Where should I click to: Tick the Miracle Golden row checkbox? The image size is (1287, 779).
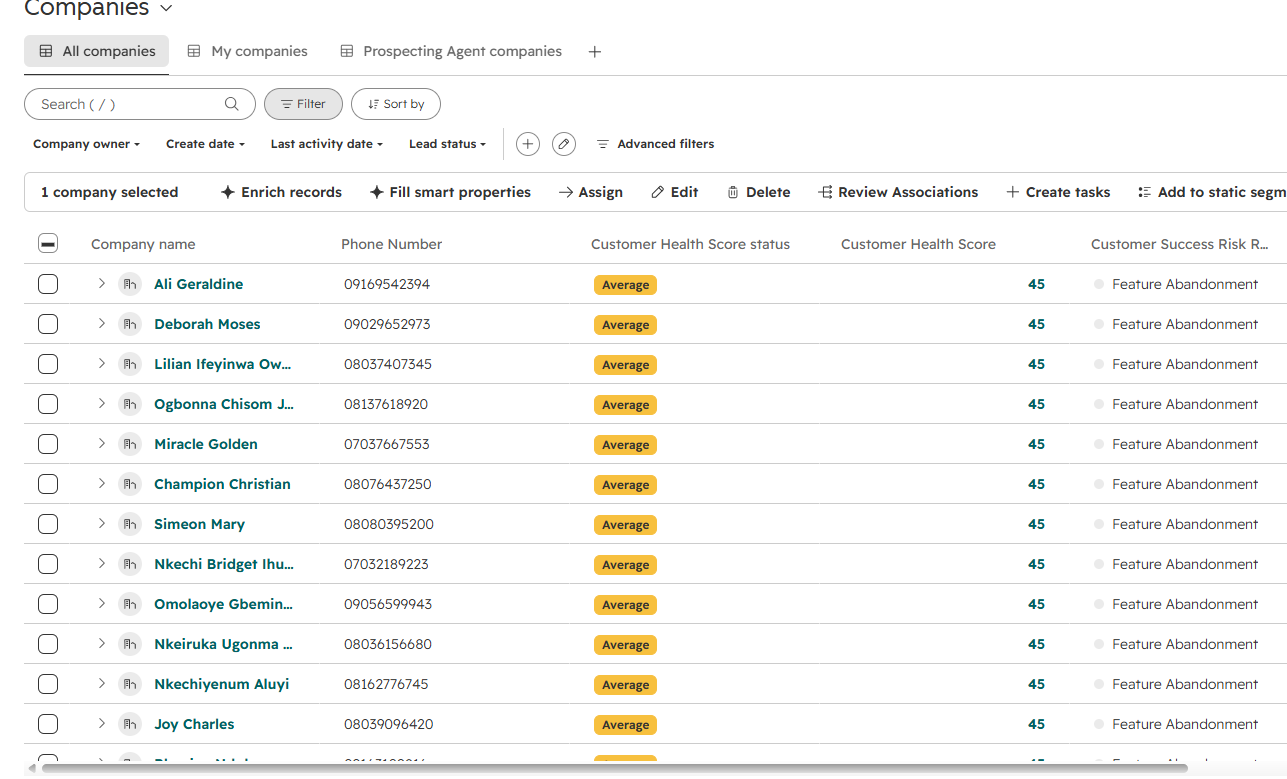point(48,444)
